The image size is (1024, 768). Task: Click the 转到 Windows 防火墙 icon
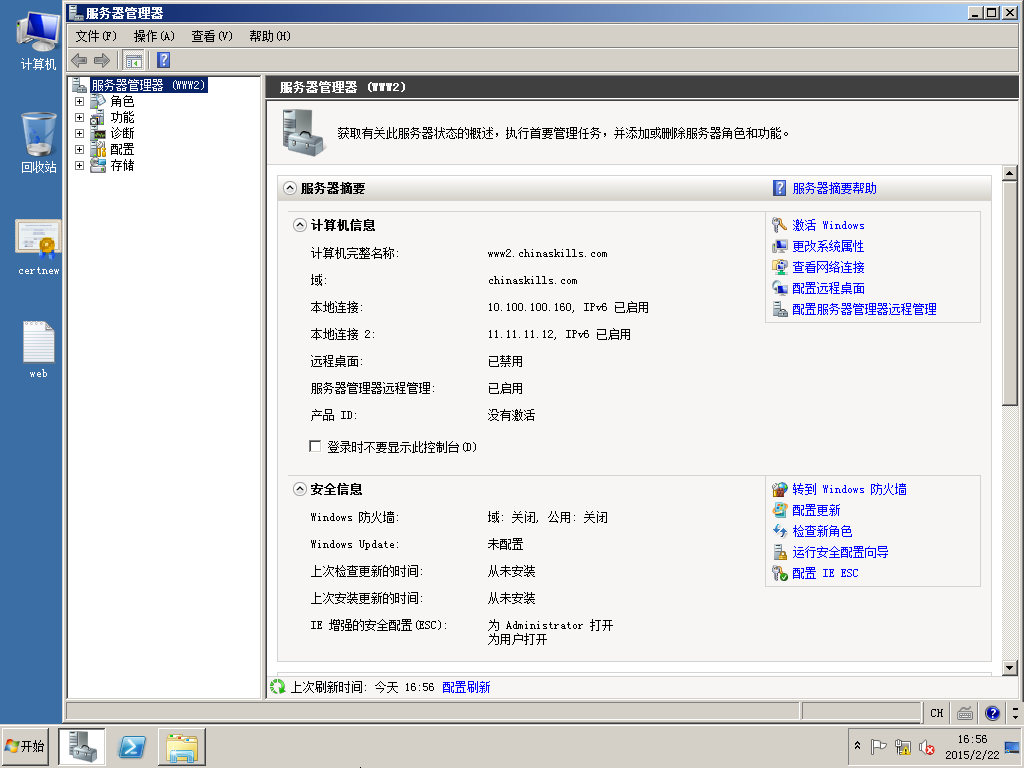pos(779,489)
